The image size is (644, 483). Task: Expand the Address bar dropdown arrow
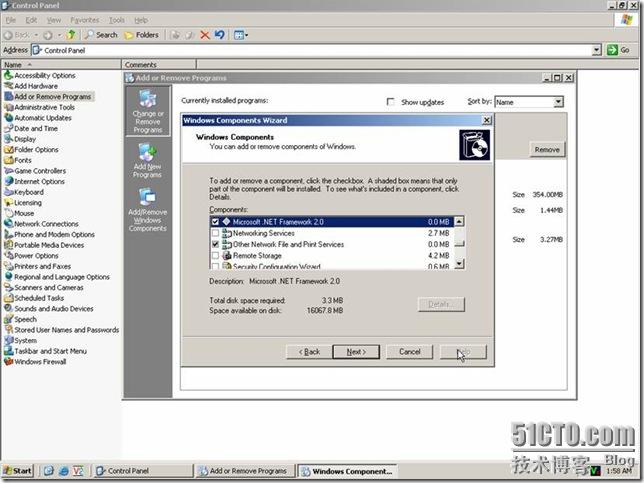click(x=597, y=50)
